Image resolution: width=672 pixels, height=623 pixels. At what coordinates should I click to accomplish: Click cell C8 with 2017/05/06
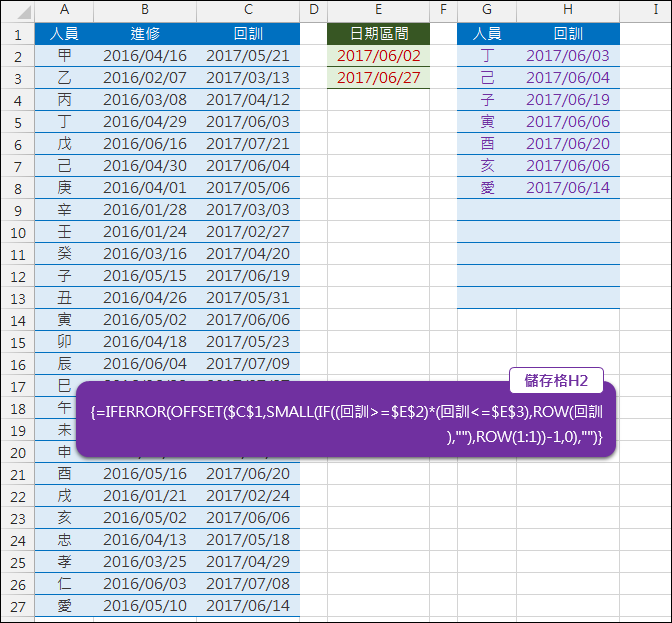pos(248,188)
